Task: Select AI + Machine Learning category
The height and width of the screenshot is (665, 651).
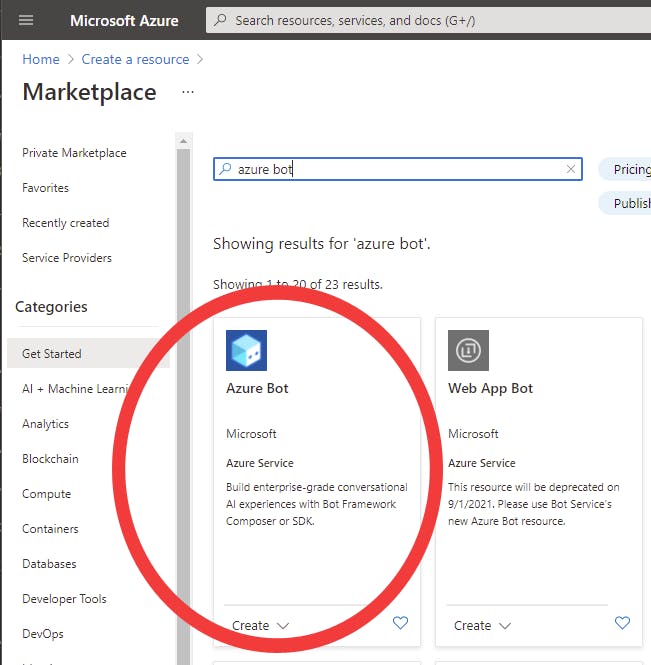Action: pyautogui.click(x=75, y=388)
